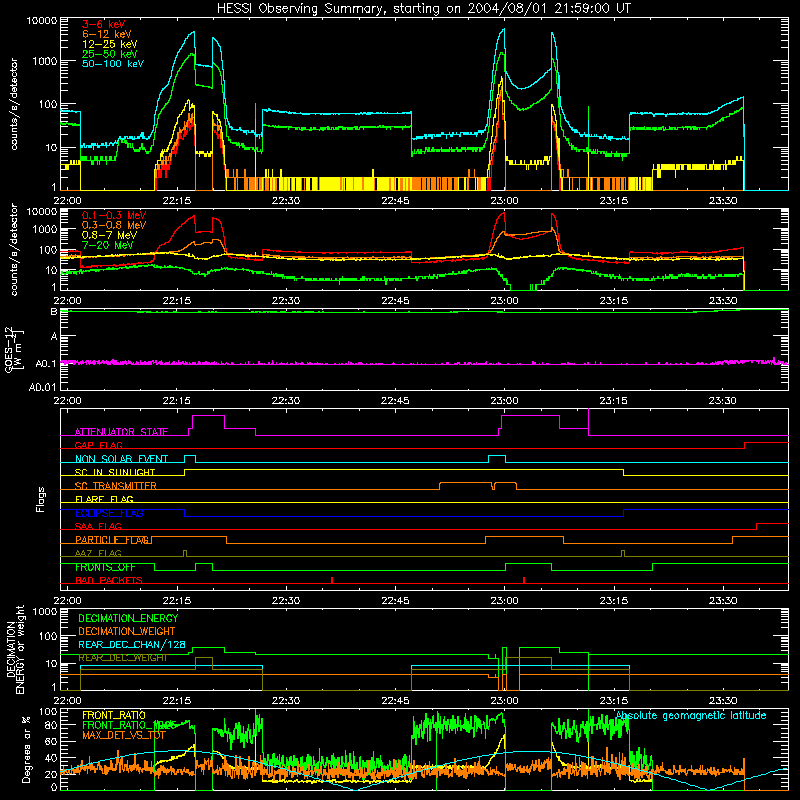Click the Absolute geomagnetic latitude label

click(x=691, y=715)
